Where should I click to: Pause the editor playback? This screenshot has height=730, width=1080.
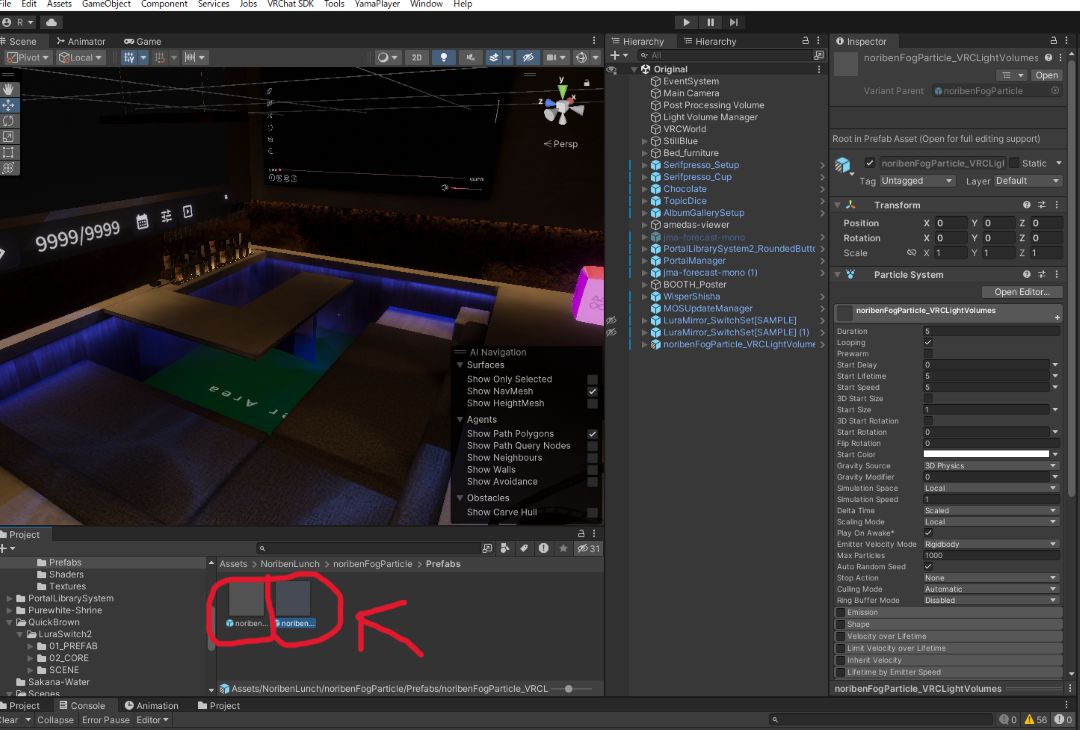point(710,22)
